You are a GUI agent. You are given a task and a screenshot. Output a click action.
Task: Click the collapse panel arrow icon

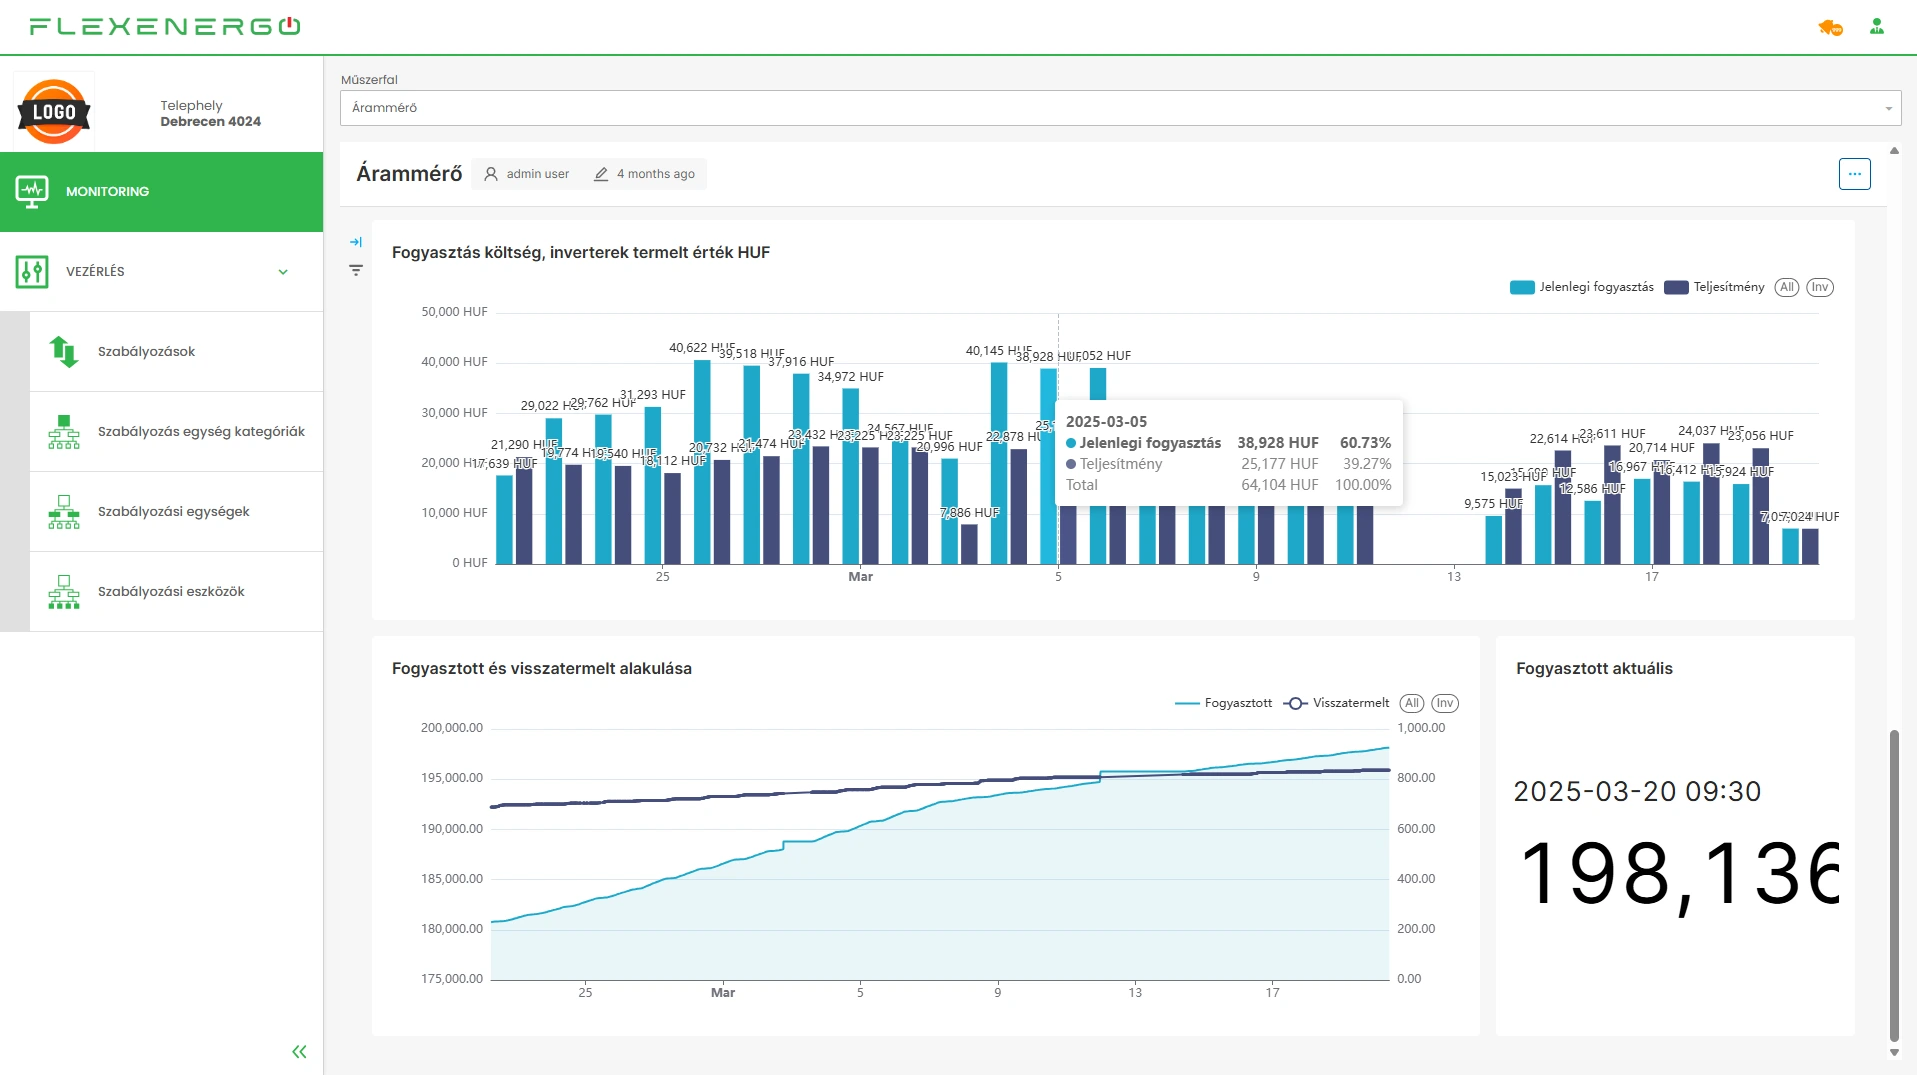click(x=356, y=242)
